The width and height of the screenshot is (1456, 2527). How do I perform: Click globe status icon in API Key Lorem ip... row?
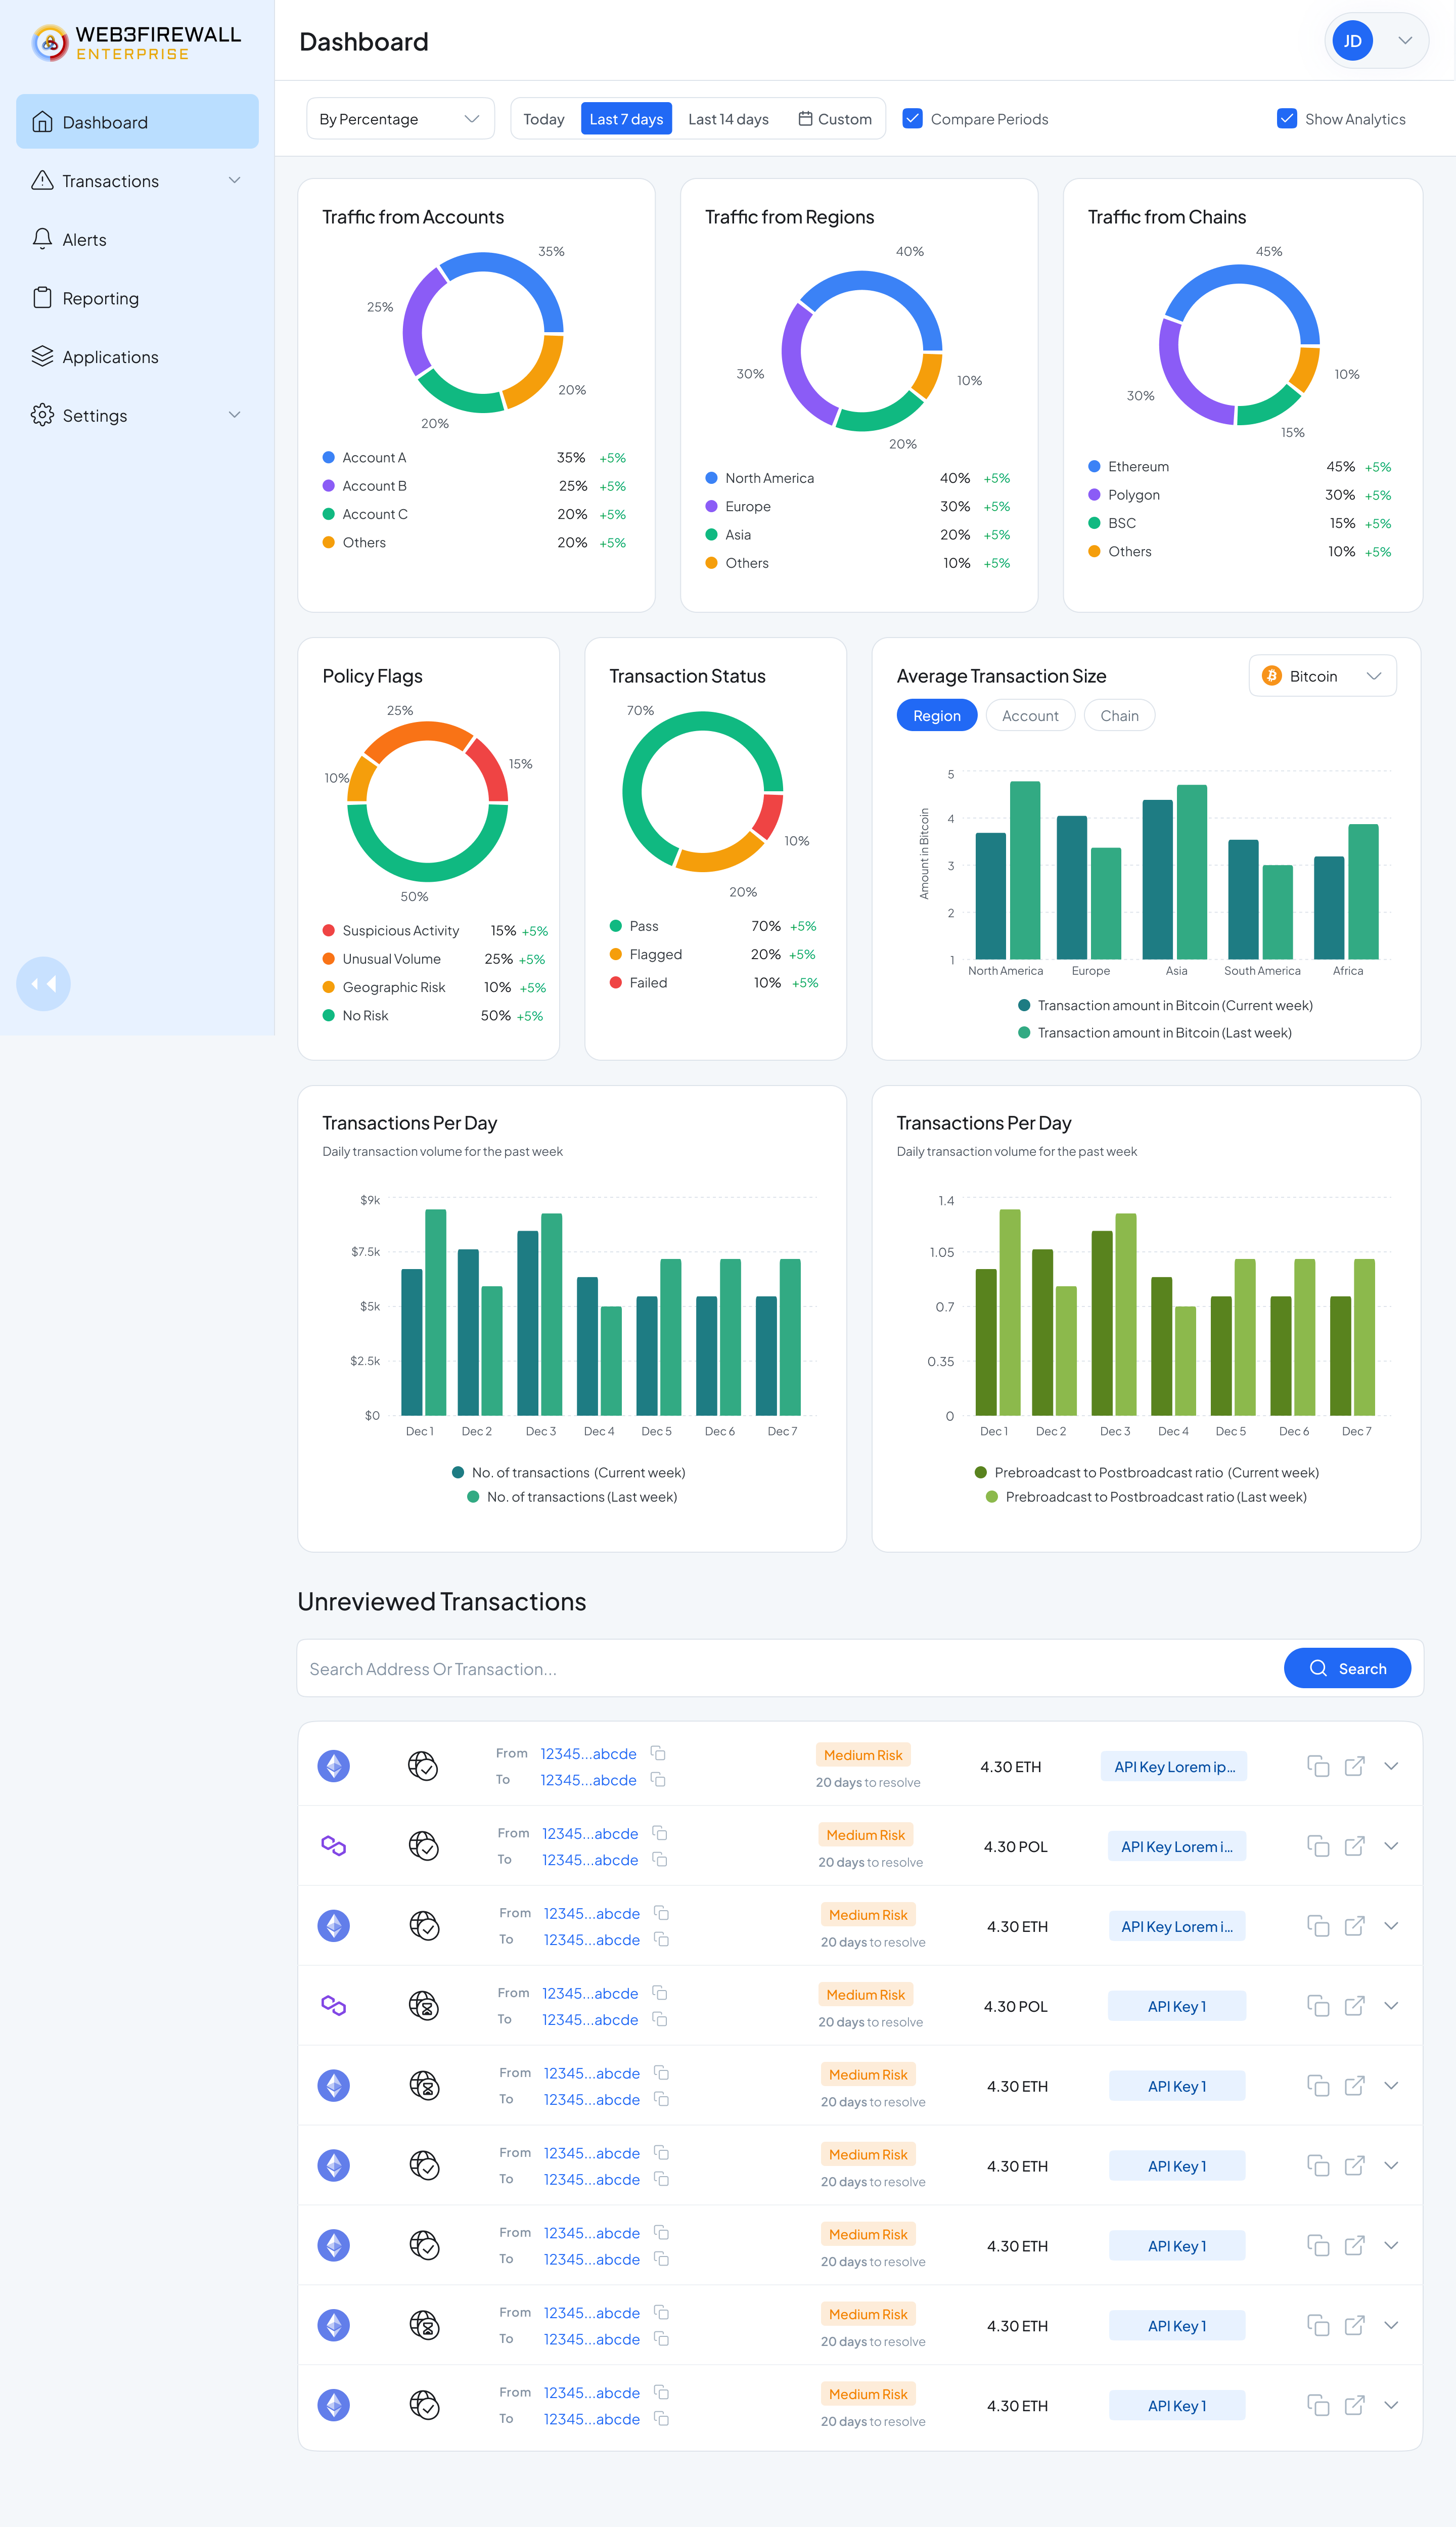click(423, 1766)
